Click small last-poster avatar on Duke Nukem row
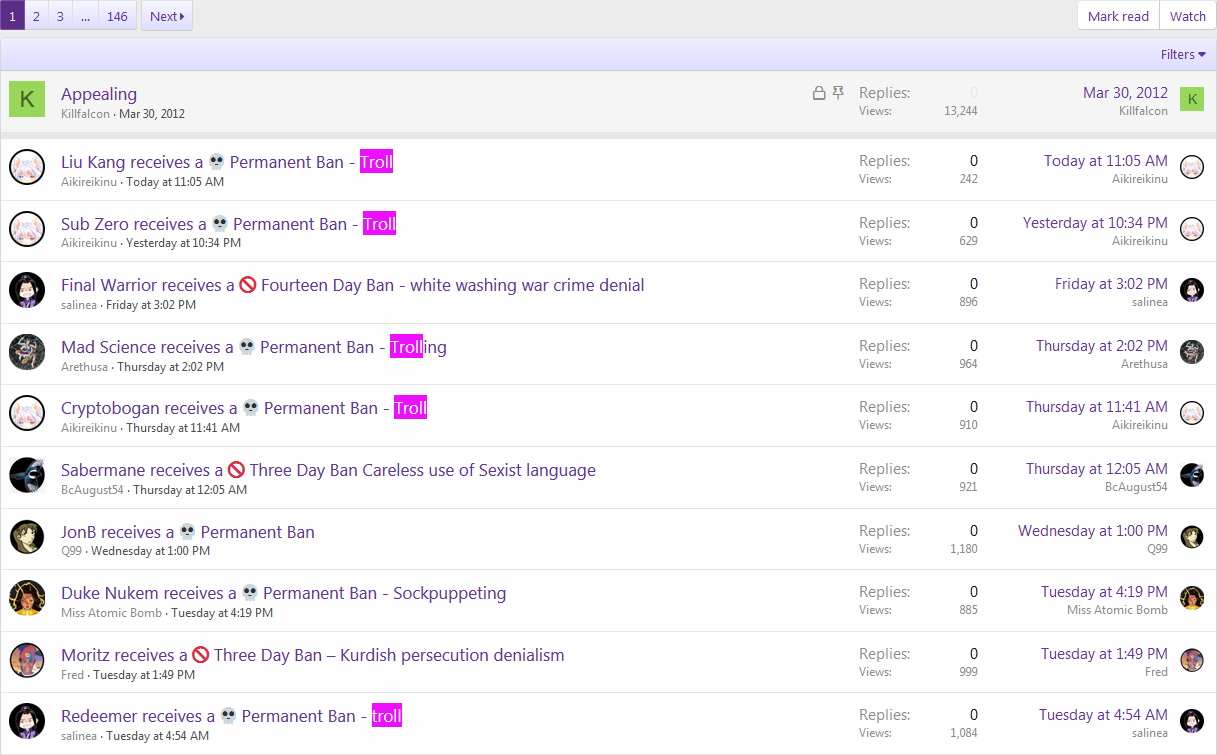The width and height of the screenshot is (1217, 755). coord(1192,598)
